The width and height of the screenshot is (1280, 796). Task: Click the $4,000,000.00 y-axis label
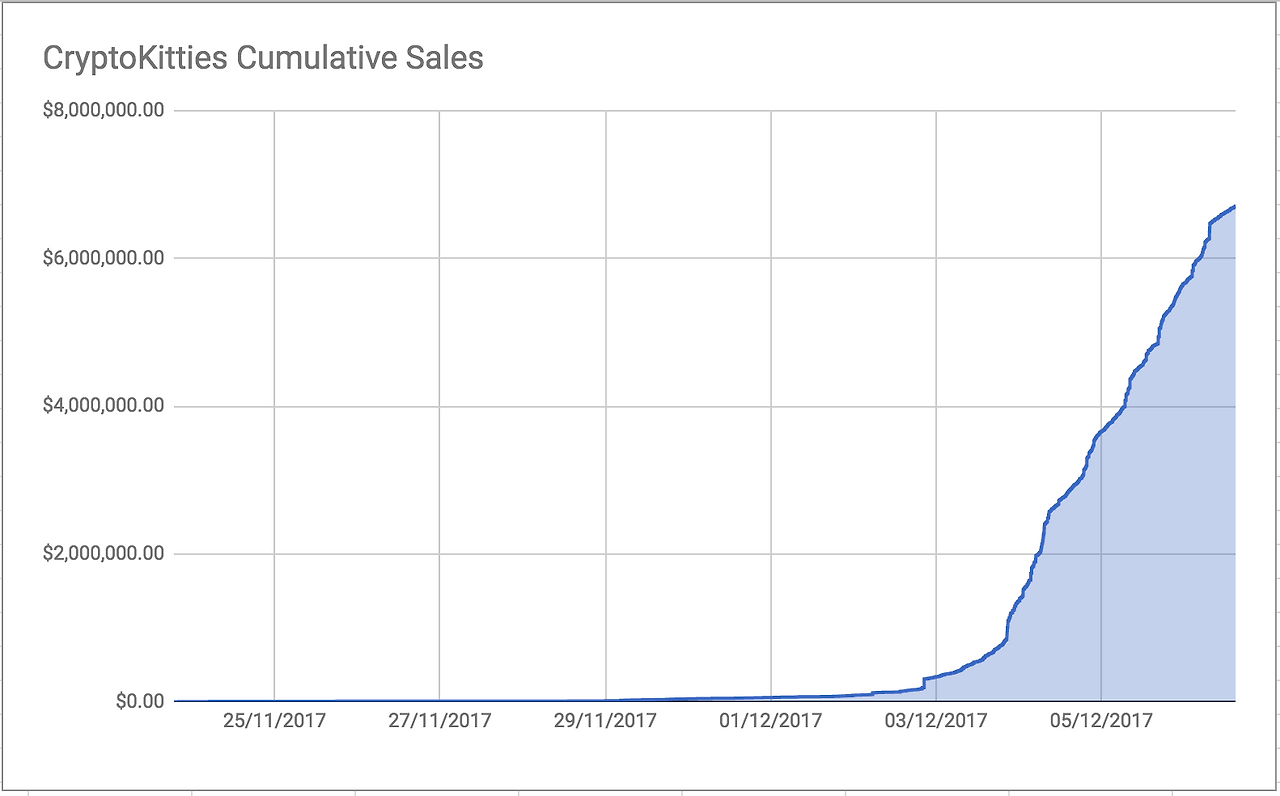click(x=103, y=406)
